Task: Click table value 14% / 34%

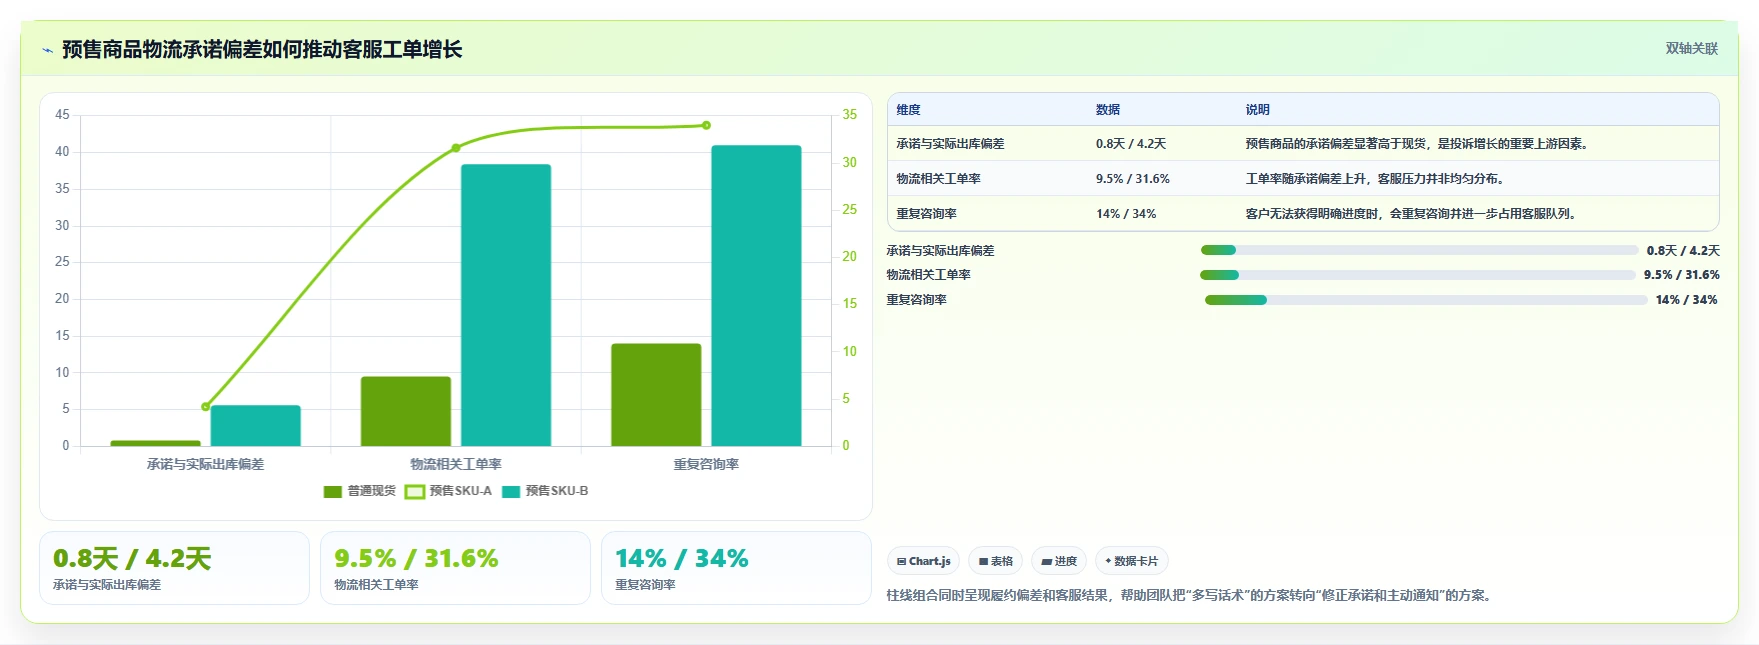Action: [x=1126, y=214]
